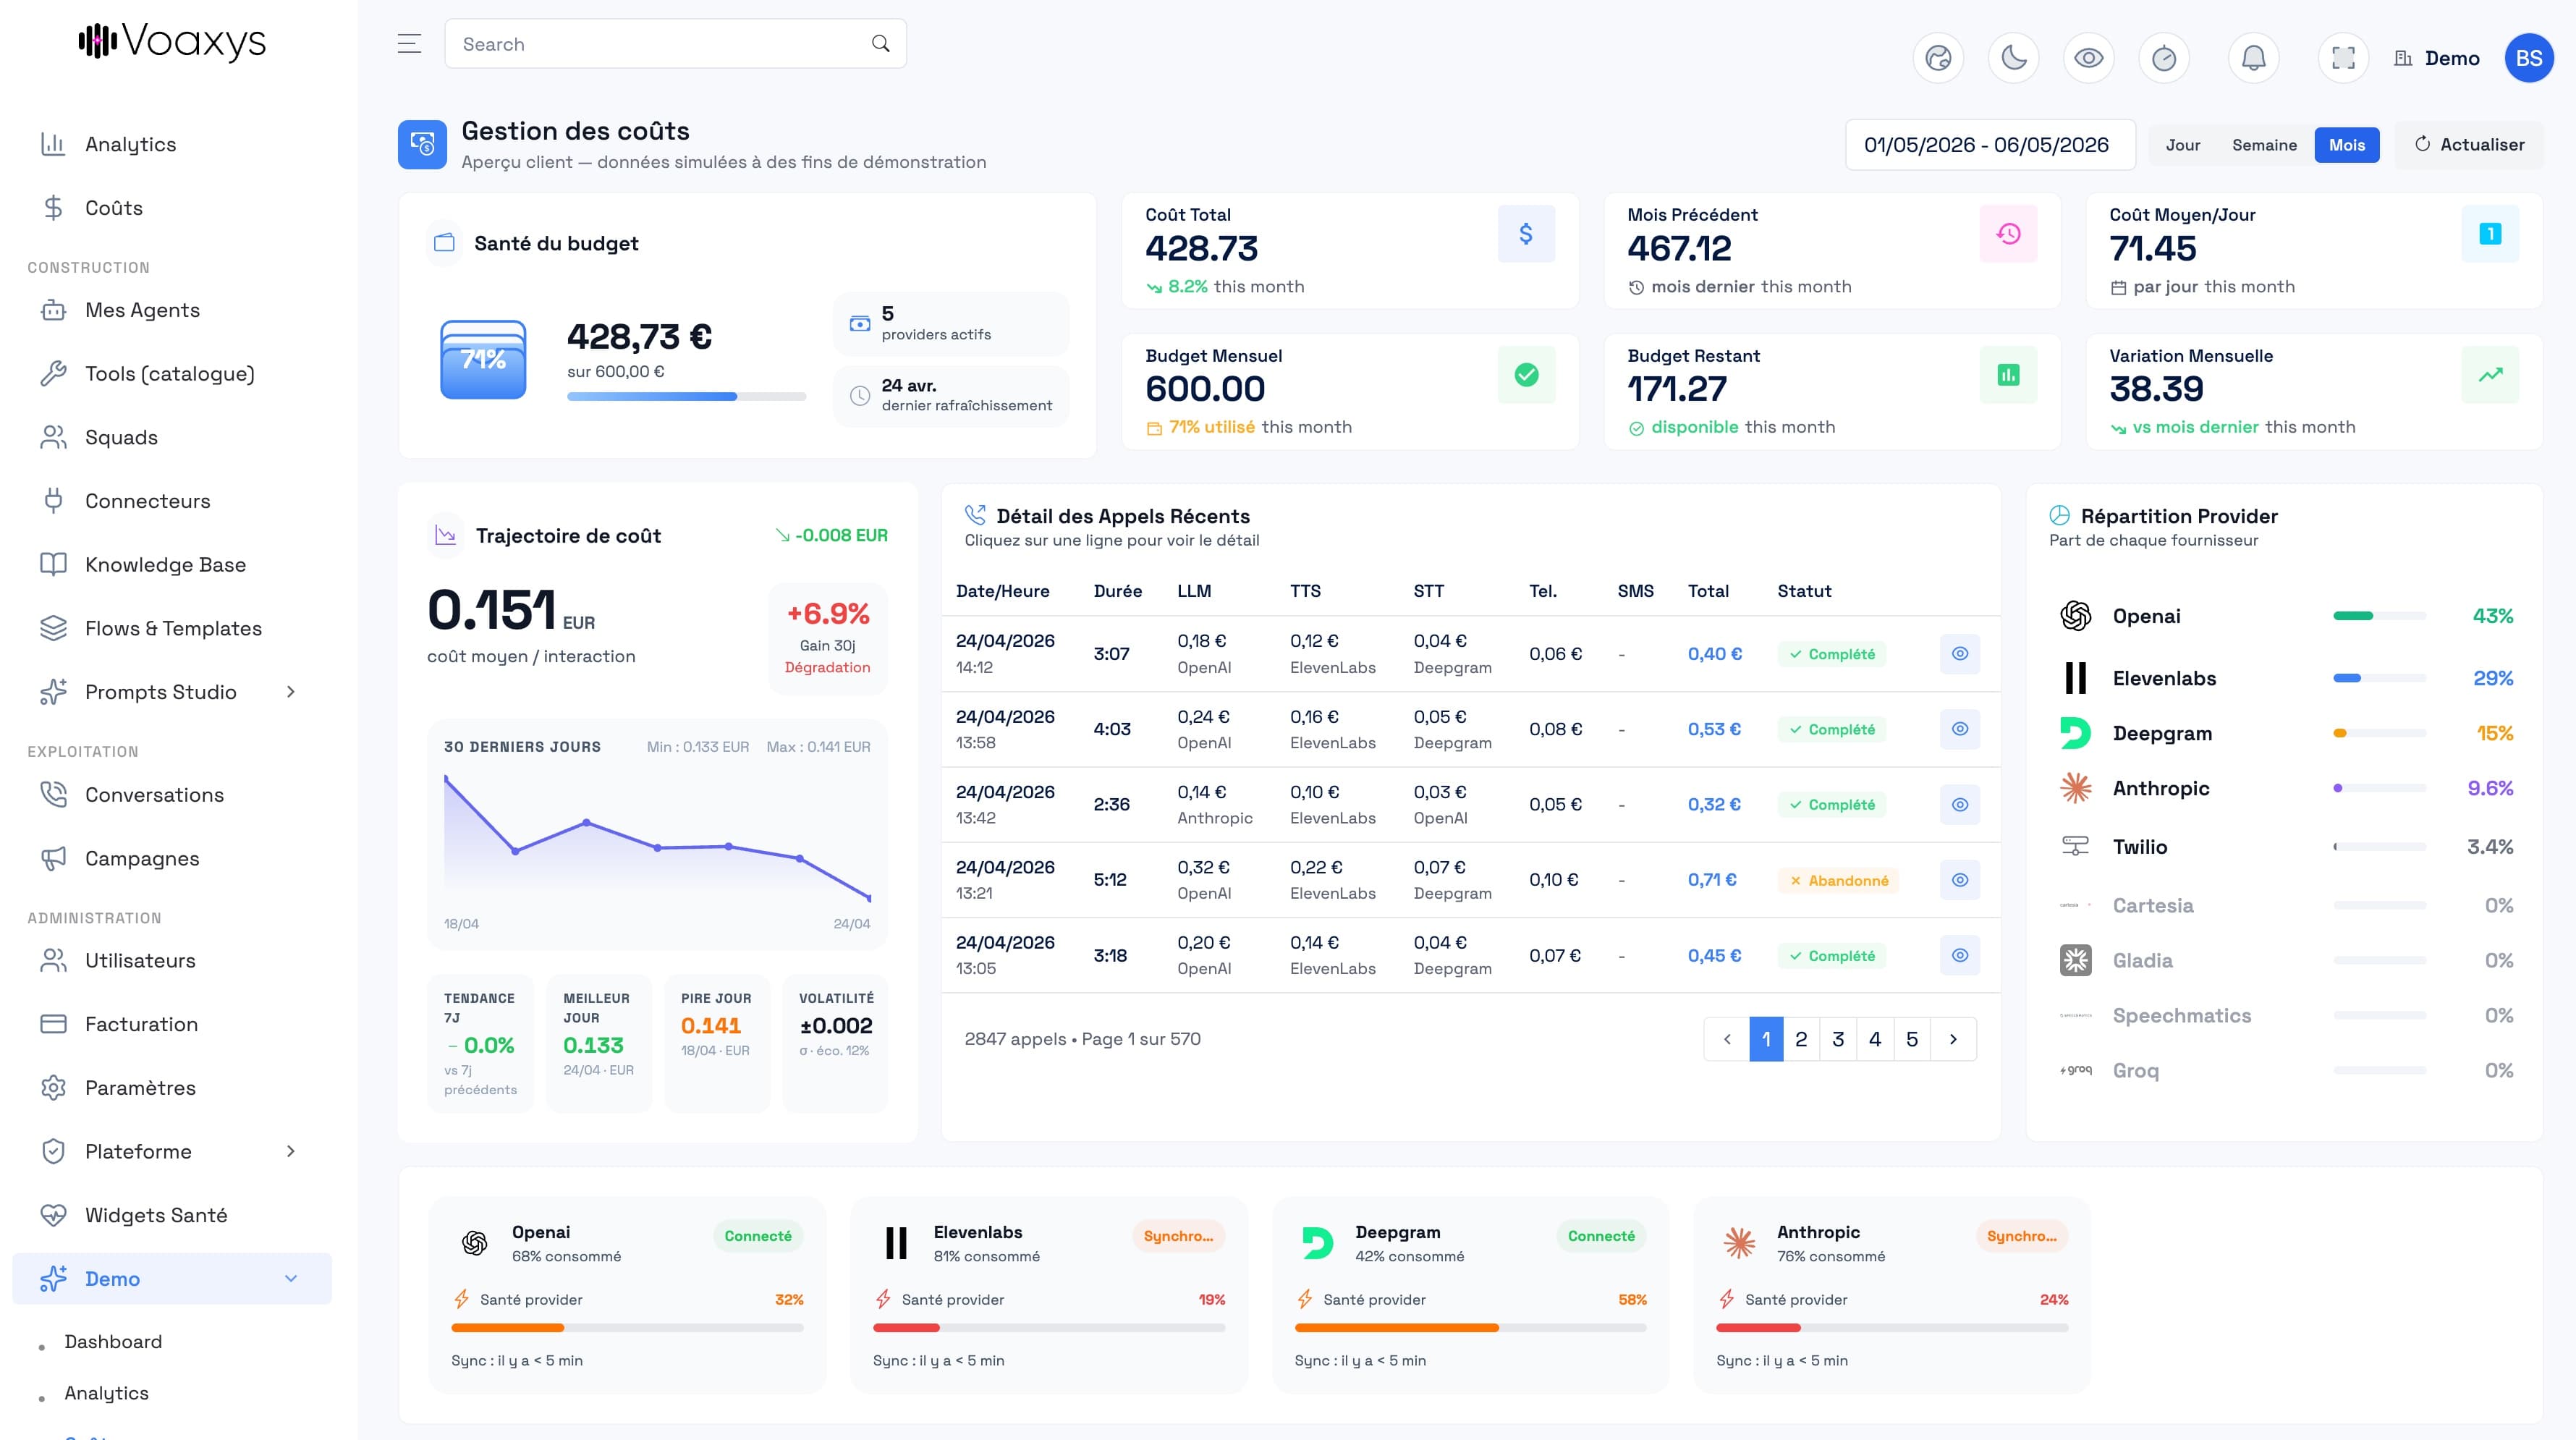Click the Conversations phone icon

[53, 795]
